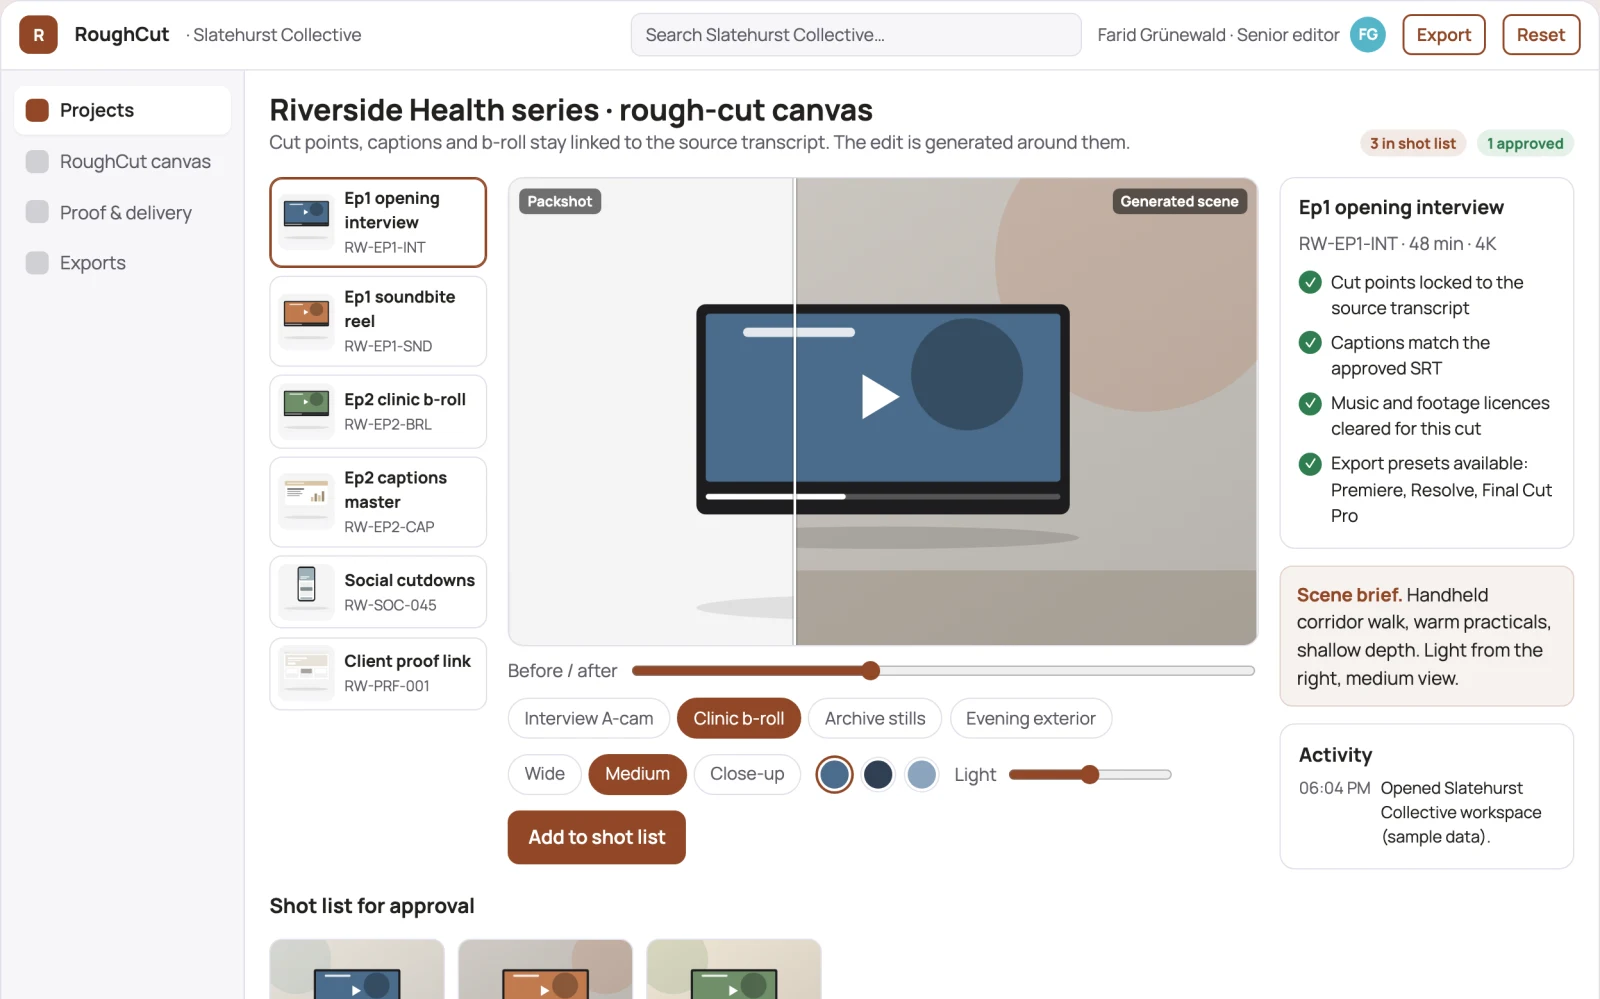The height and width of the screenshot is (999, 1600).
Task: Click the Proof & delivery sidebar icon
Action: pyautogui.click(x=37, y=212)
